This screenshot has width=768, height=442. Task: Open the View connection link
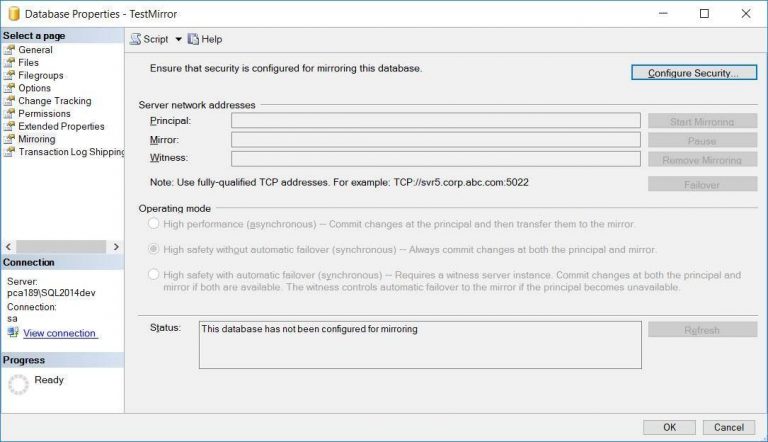click(59, 333)
